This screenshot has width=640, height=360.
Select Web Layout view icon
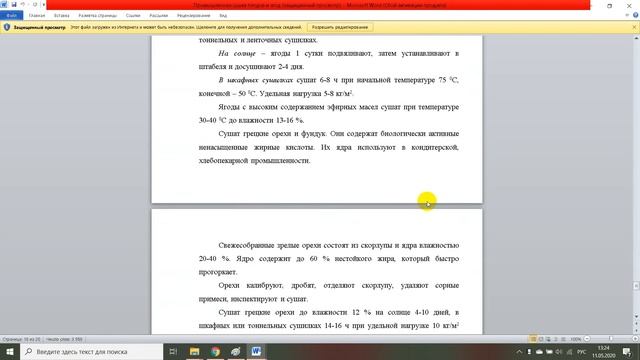click(548, 339)
